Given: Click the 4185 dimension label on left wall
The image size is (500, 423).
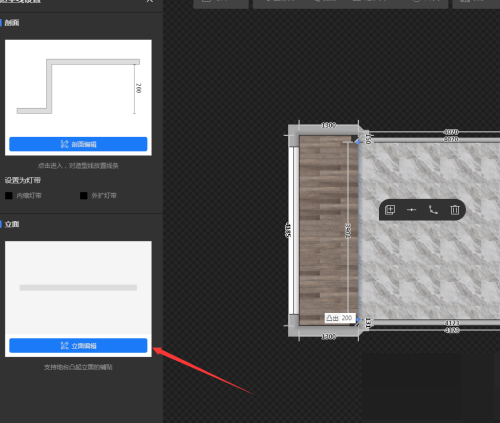Looking at the screenshot, I should (x=288, y=230).
